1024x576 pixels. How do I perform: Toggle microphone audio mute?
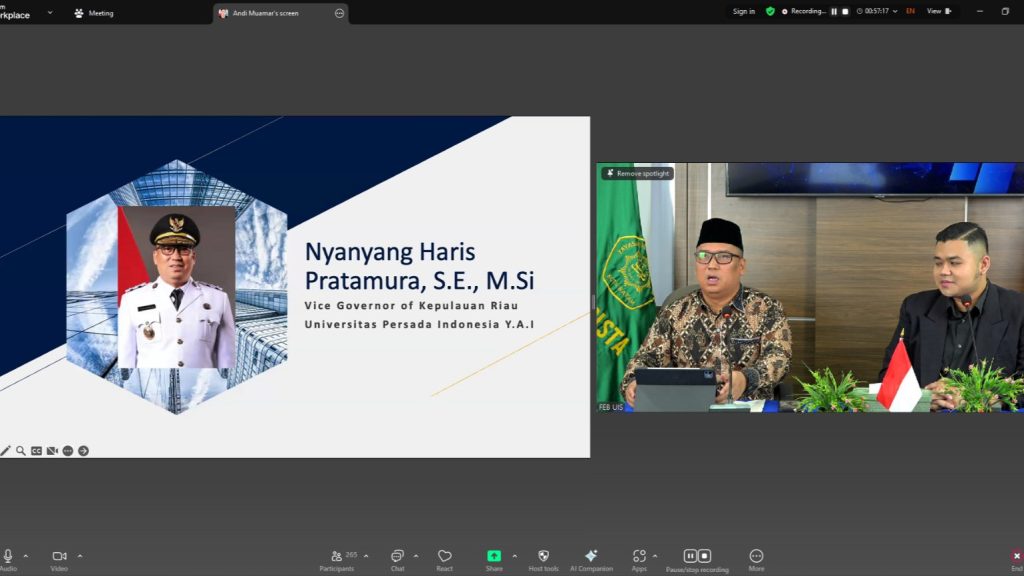point(8,556)
